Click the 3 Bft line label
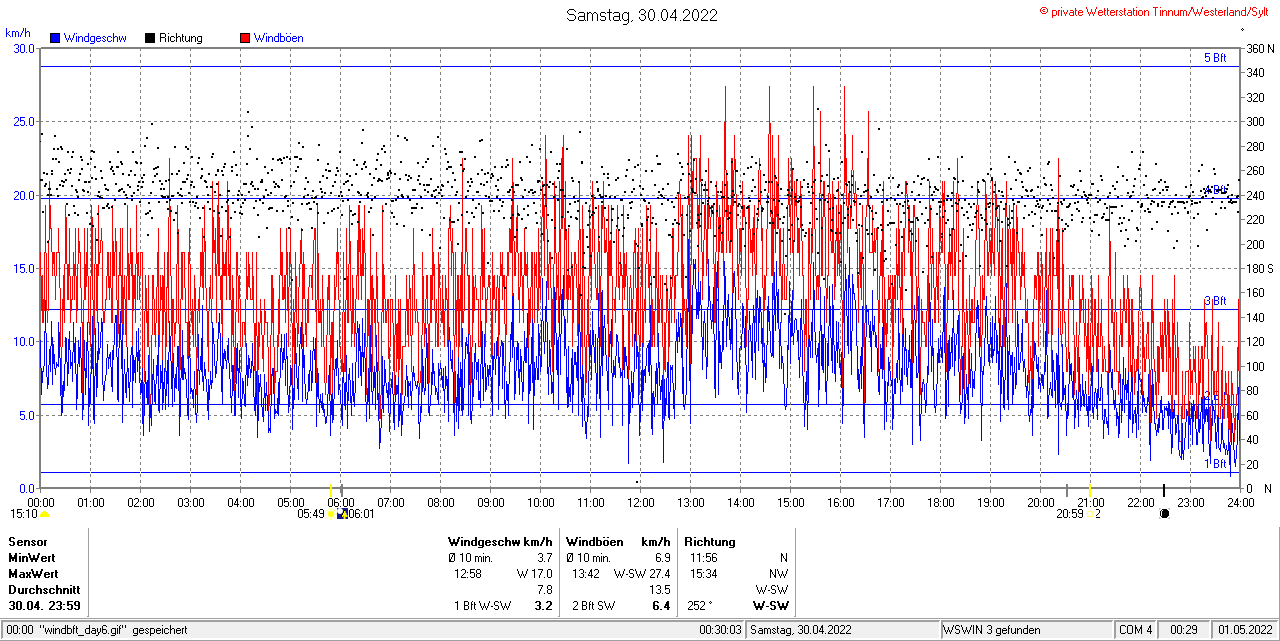The width and height of the screenshot is (1280, 641). pyautogui.click(x=1214, y=300)
